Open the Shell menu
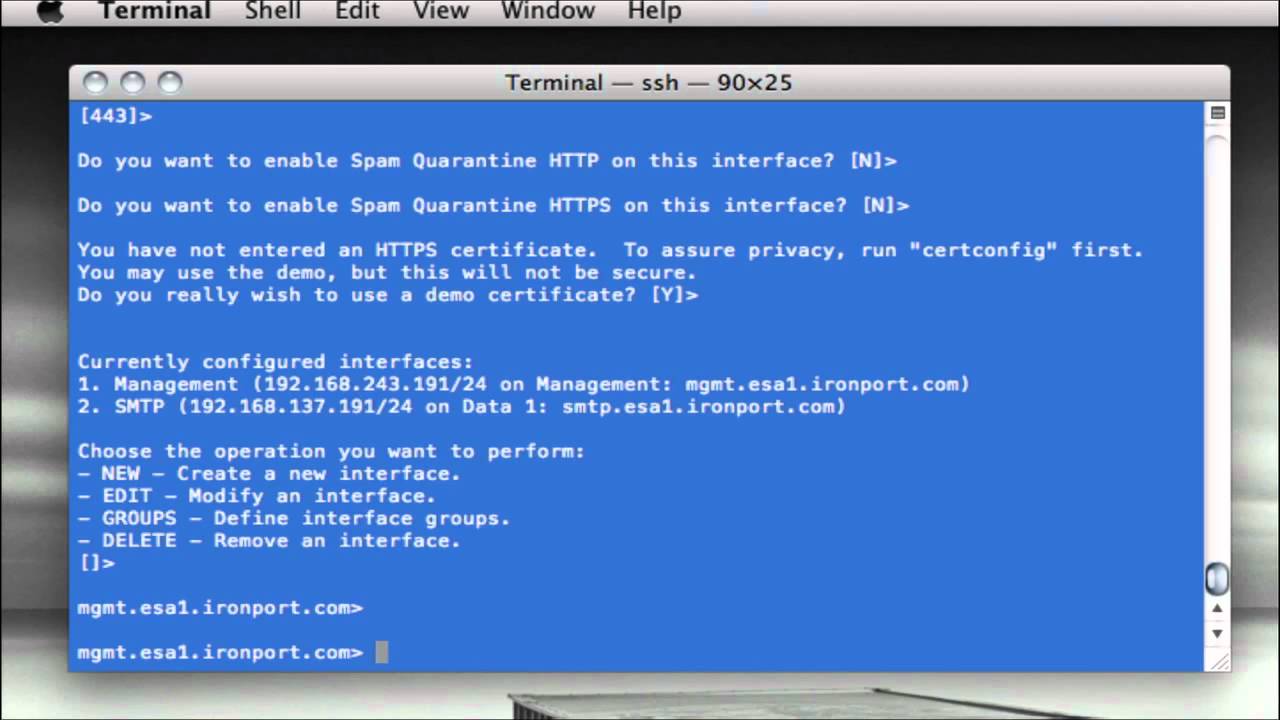The image size is (1280, 720). [272, 11]
